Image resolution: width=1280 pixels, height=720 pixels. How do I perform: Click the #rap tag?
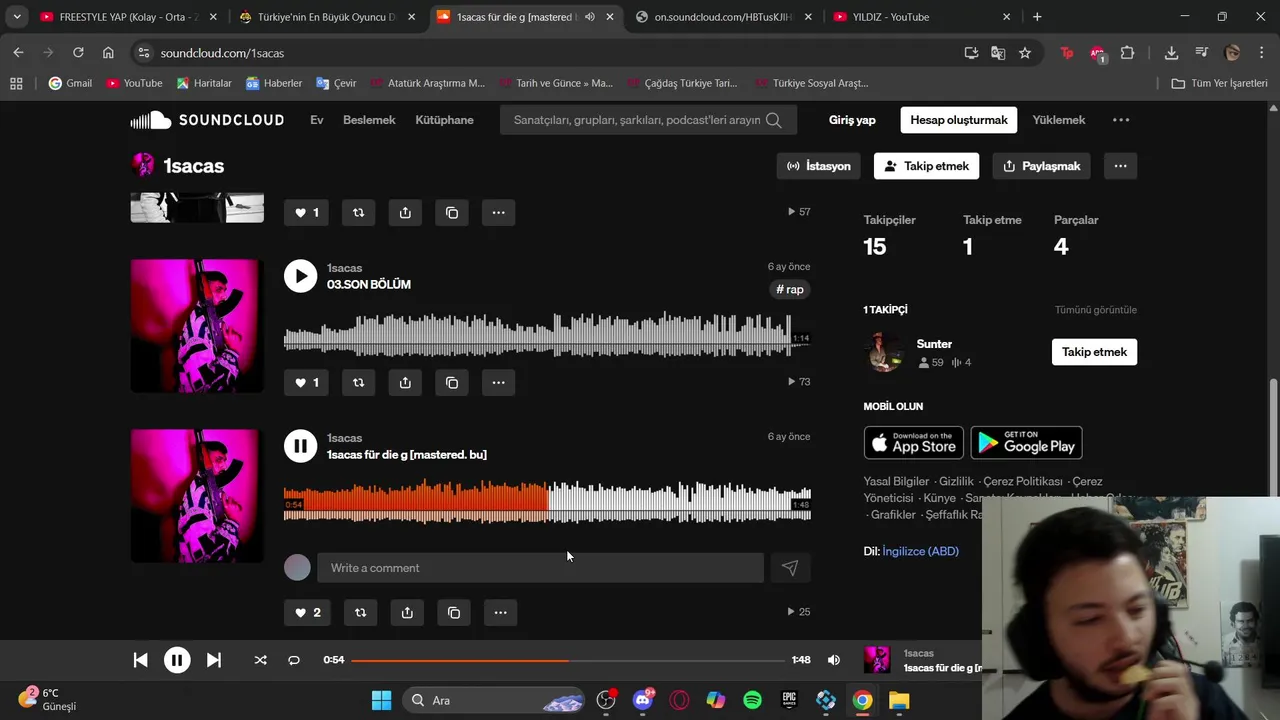(x=790, y=289)
